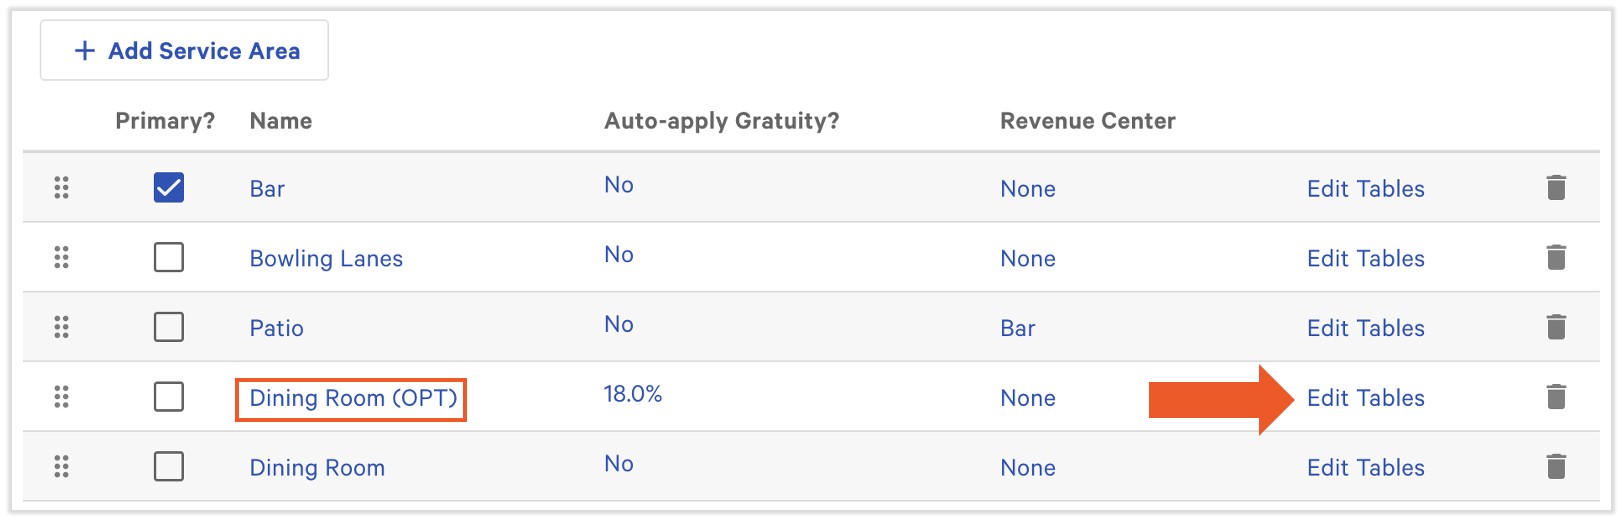The width and height of the screenshot is (1624, 524).
Task: Grab the drag handle for Bar
Action: pos(61,188)
